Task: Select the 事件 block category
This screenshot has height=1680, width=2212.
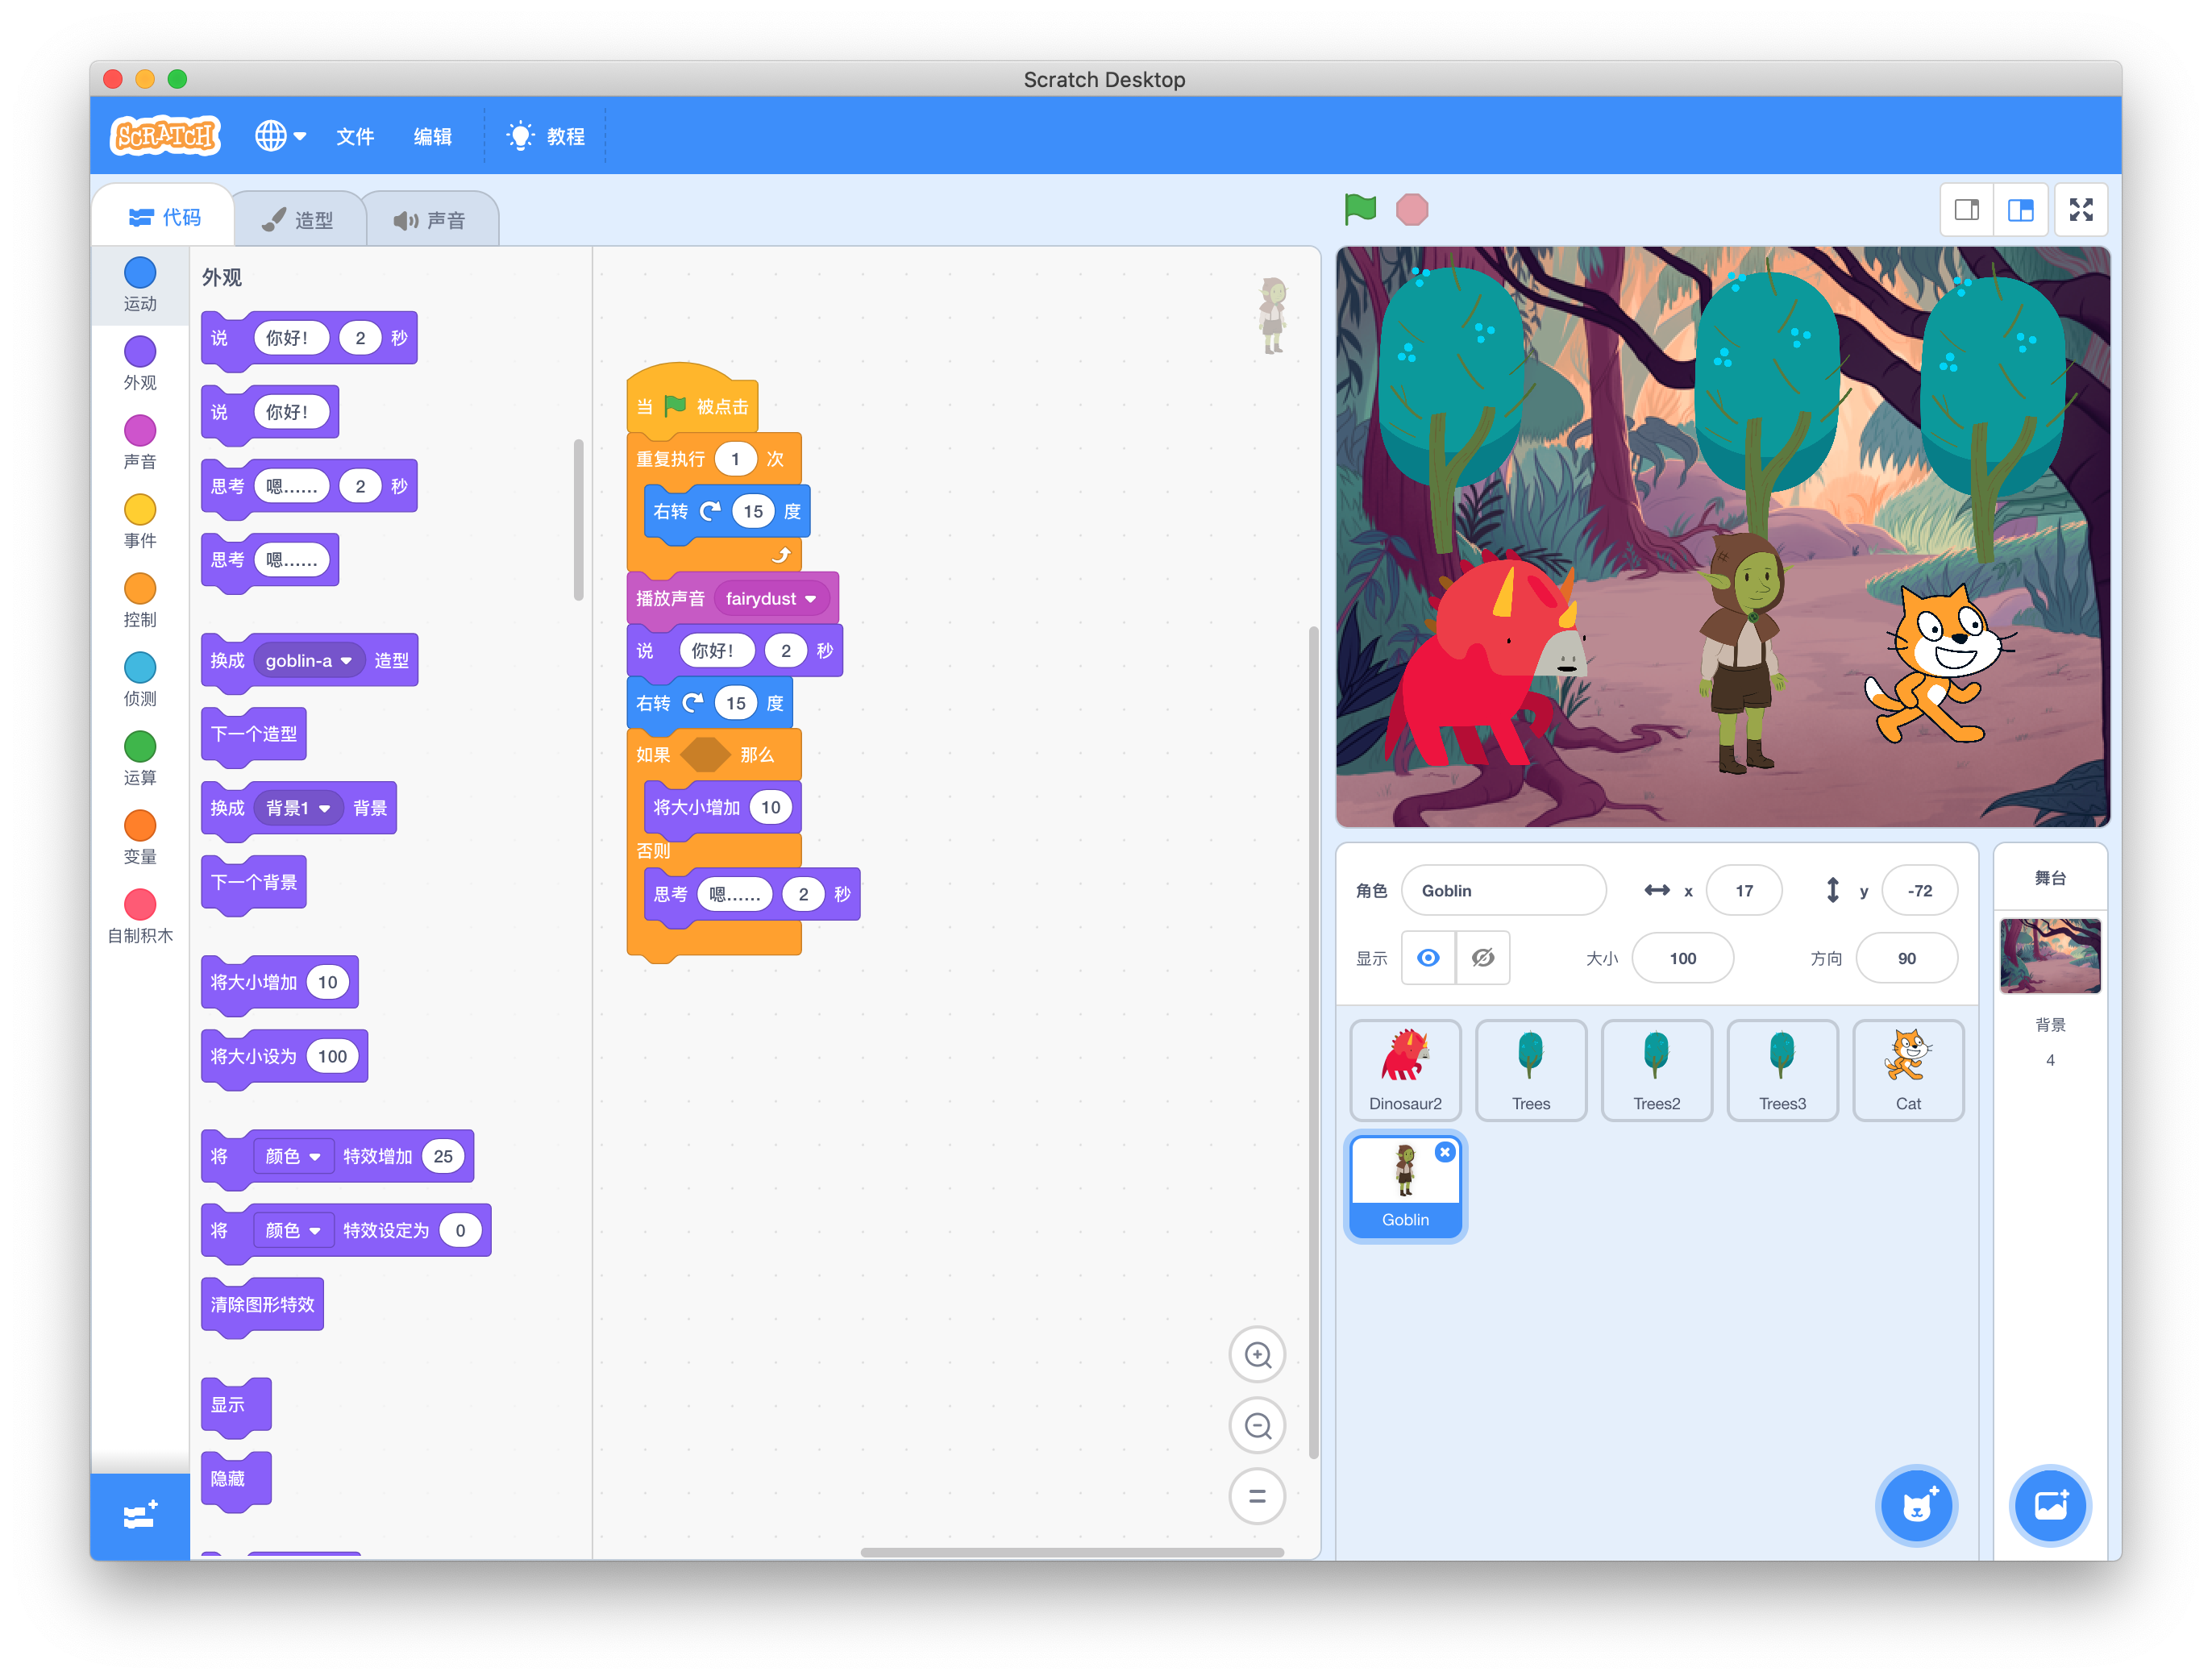Action: (140, 521)
